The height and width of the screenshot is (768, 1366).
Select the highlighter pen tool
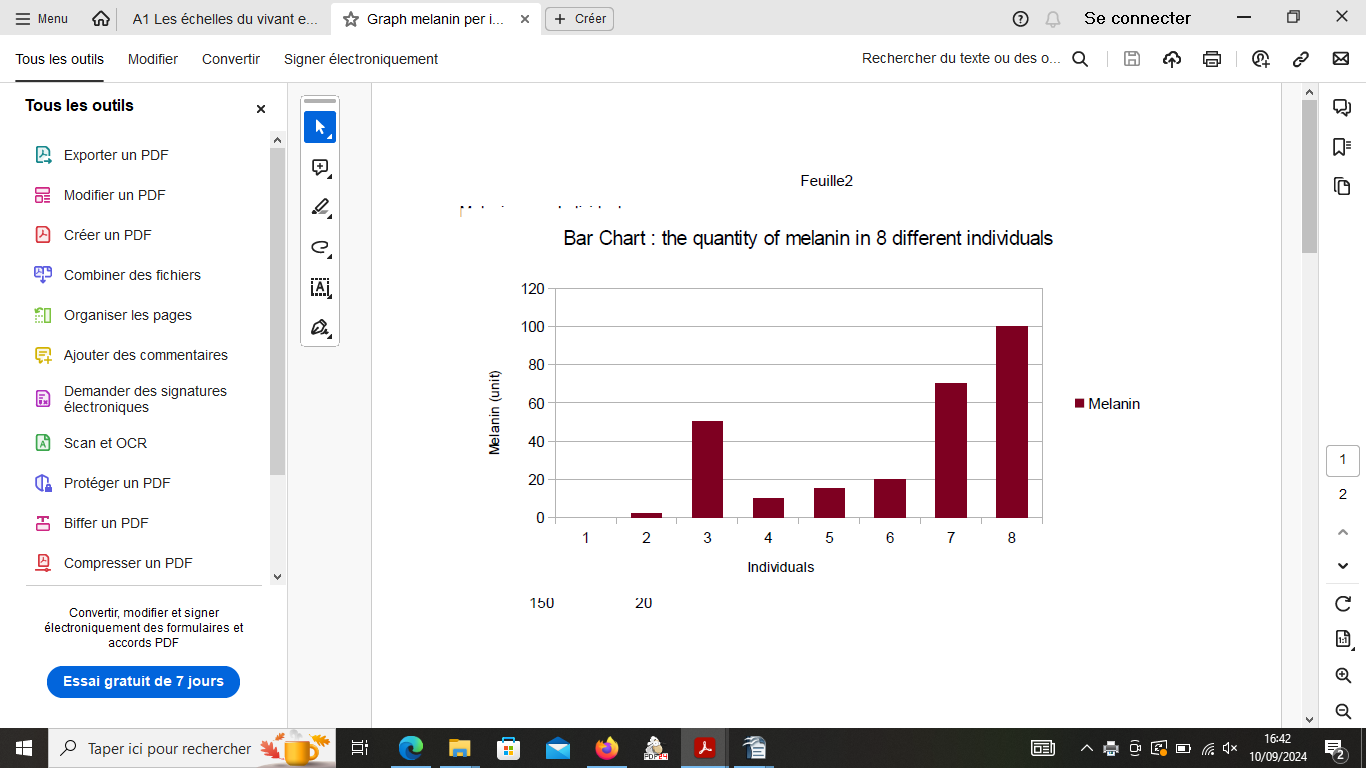(x=320, y=208)
